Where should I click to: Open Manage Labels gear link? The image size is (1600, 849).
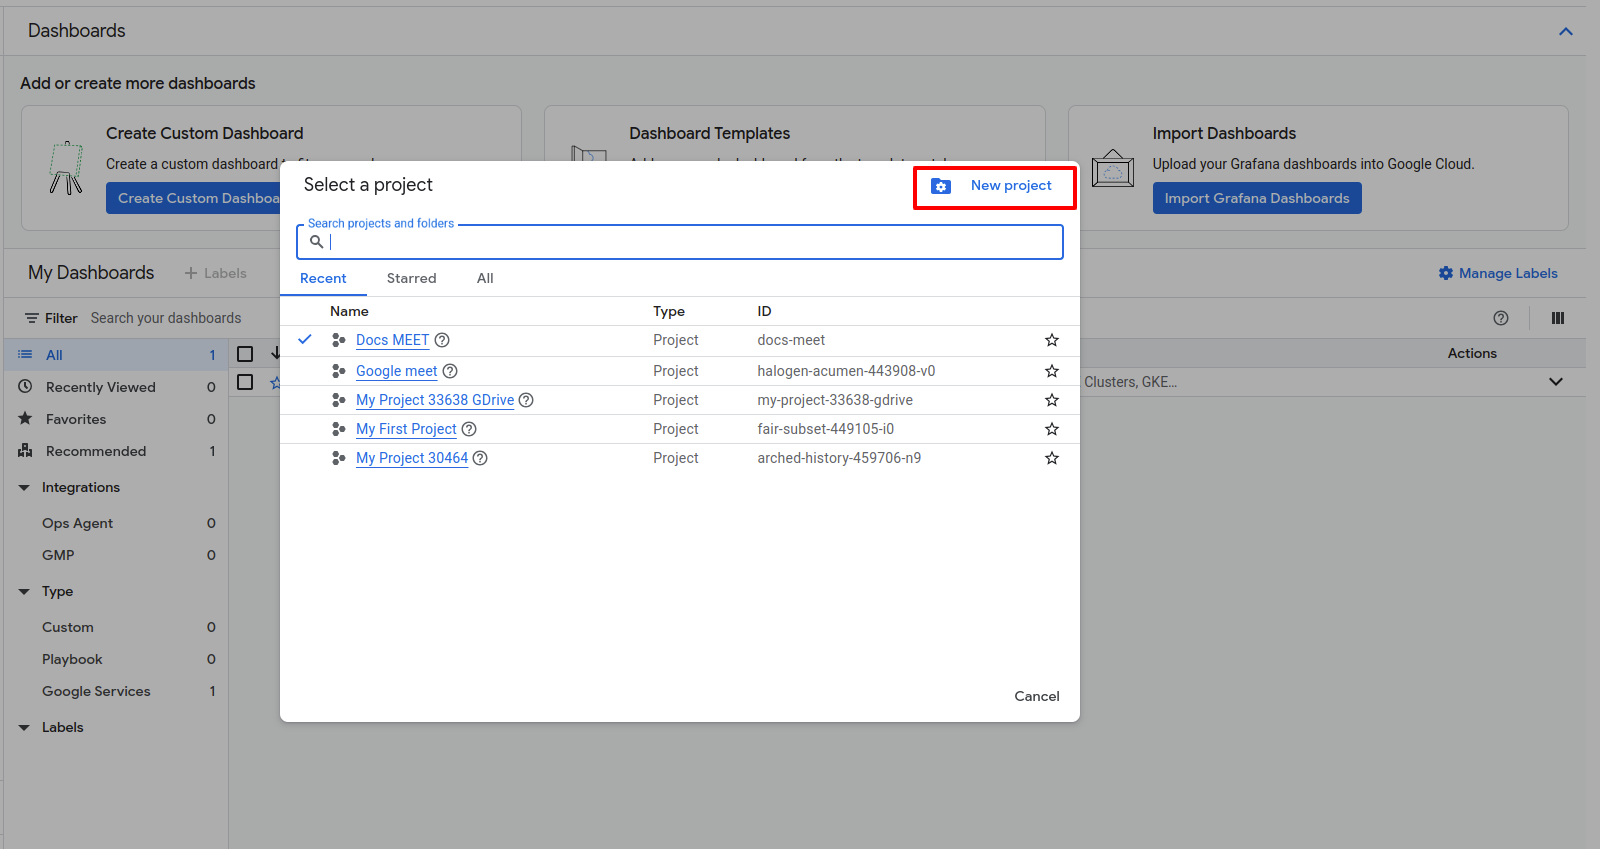[x=1498, y=273]
